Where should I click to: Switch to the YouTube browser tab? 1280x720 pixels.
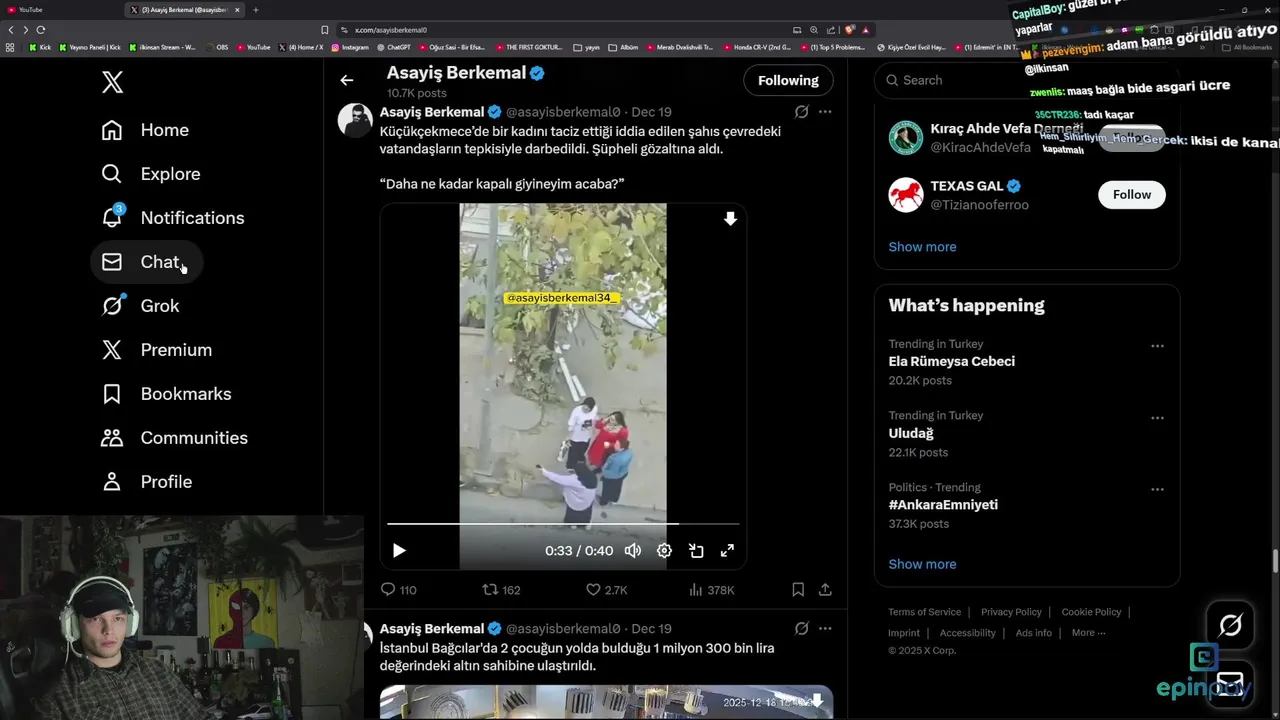[x=60, y=10]
